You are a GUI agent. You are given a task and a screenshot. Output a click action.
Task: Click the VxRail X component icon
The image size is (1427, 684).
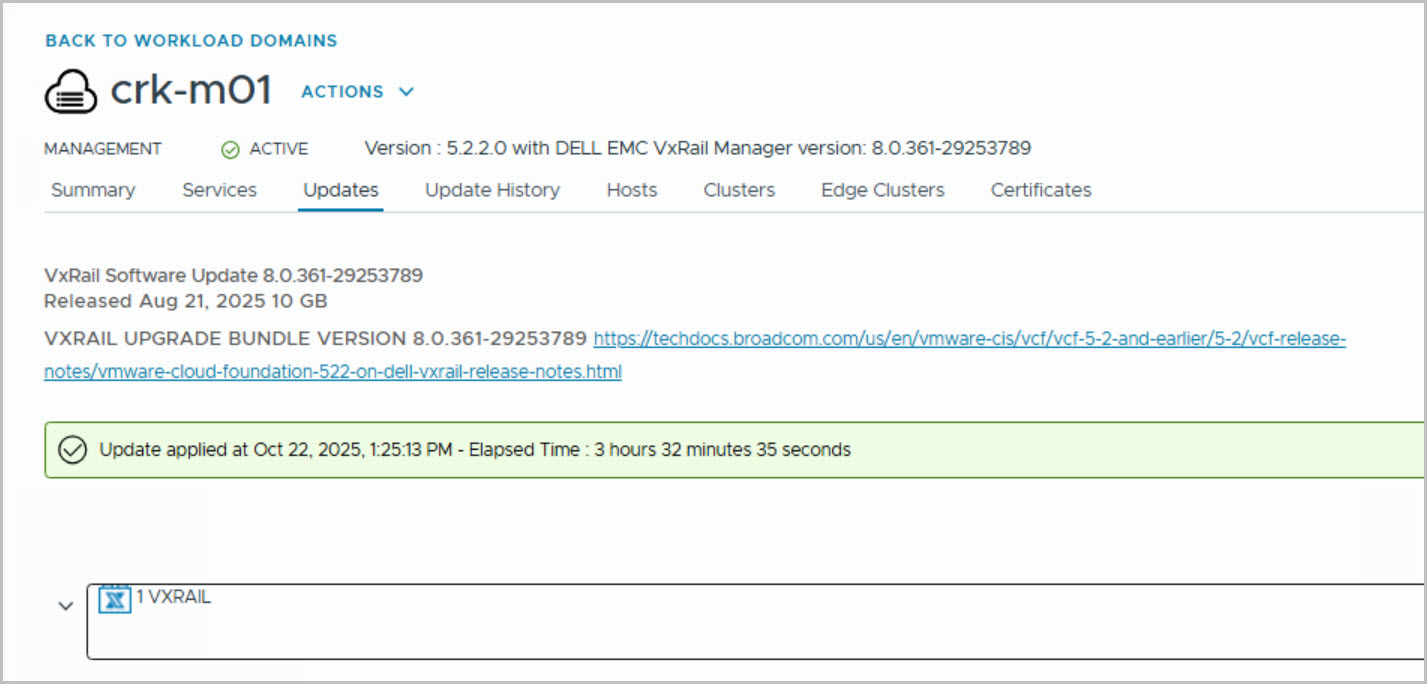pyautogui.click(x=115, y=599)
